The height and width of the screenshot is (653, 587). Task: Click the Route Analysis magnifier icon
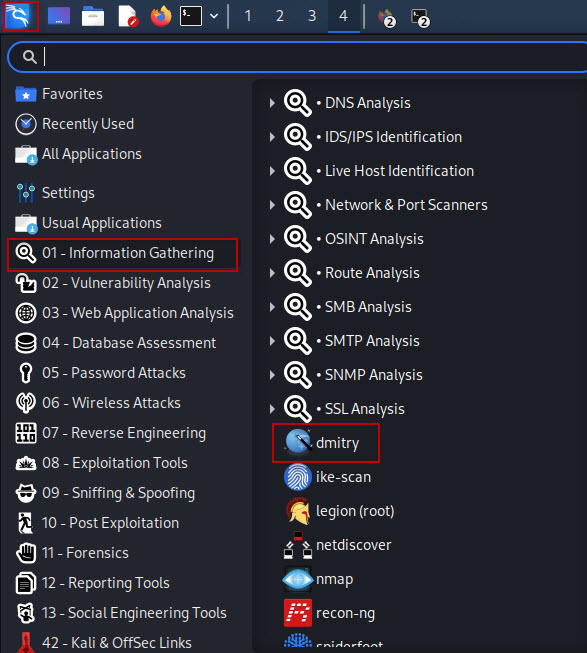pos(298,273)
